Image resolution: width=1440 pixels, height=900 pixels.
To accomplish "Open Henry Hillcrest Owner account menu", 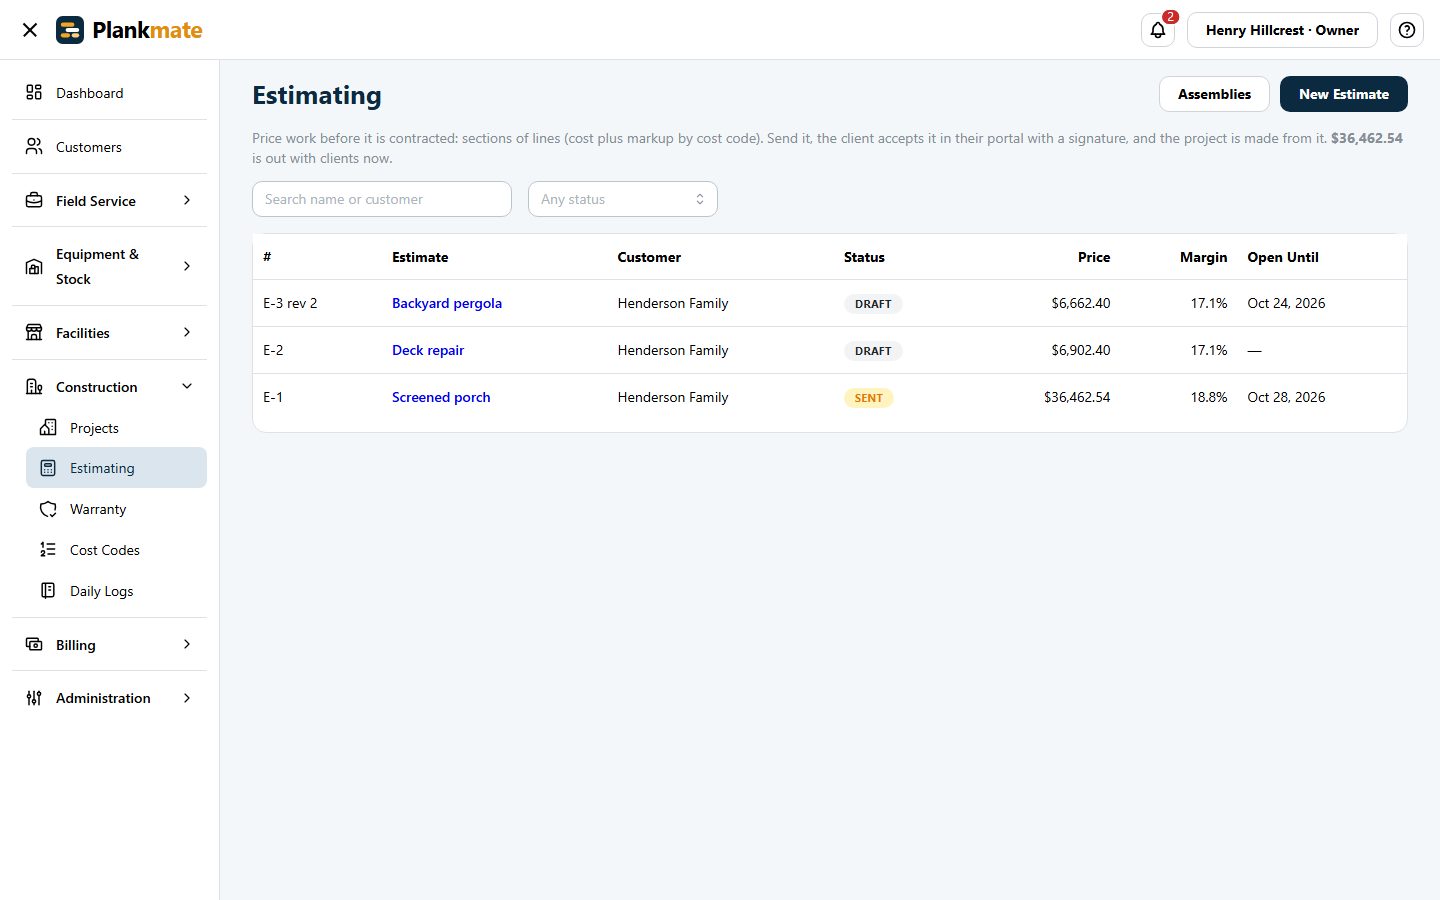I will coord(1282,30).
